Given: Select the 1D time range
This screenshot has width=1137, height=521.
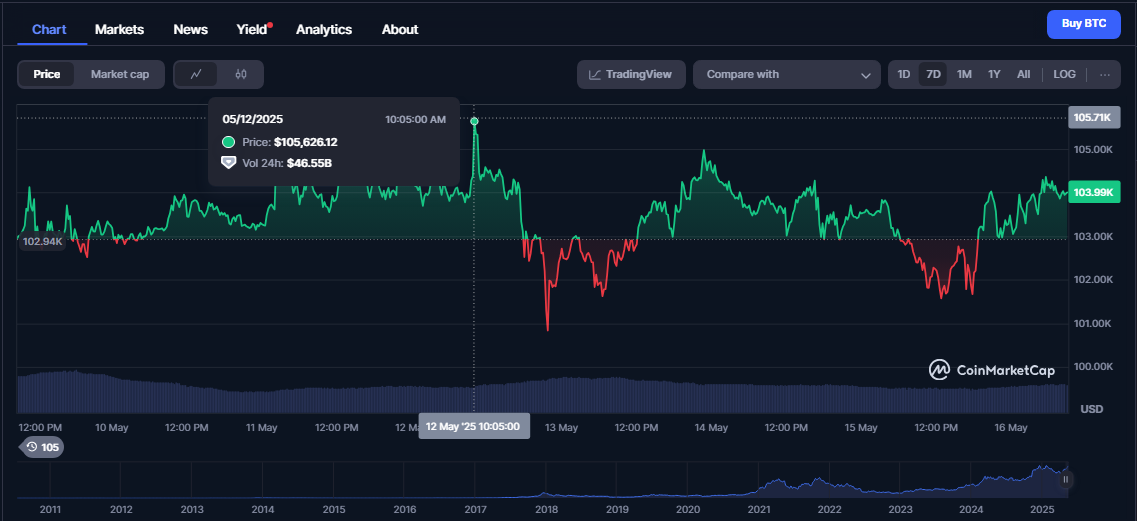Looking at the screenshot, I should [x=904, y=74].
